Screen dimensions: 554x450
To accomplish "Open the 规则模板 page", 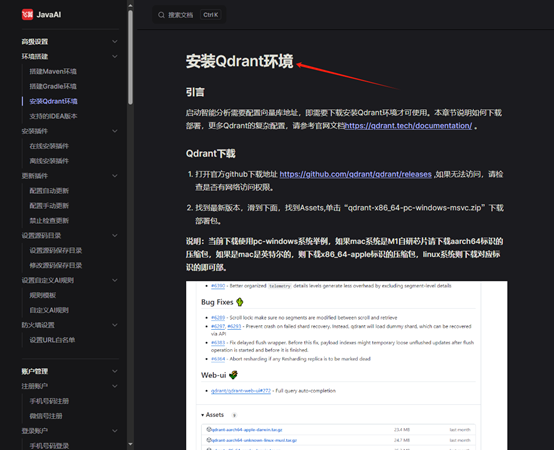I will click(x=43, y=295).
